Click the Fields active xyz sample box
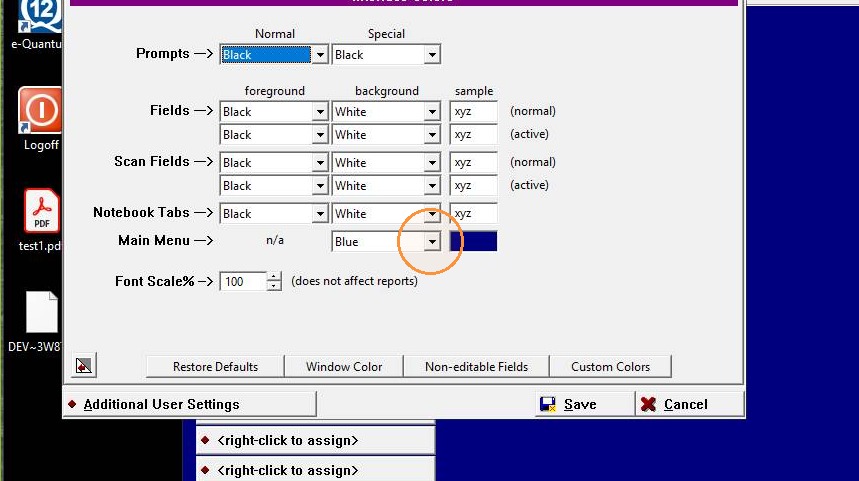The width and height of the screenshot is (859, 481). pos(473,135)
